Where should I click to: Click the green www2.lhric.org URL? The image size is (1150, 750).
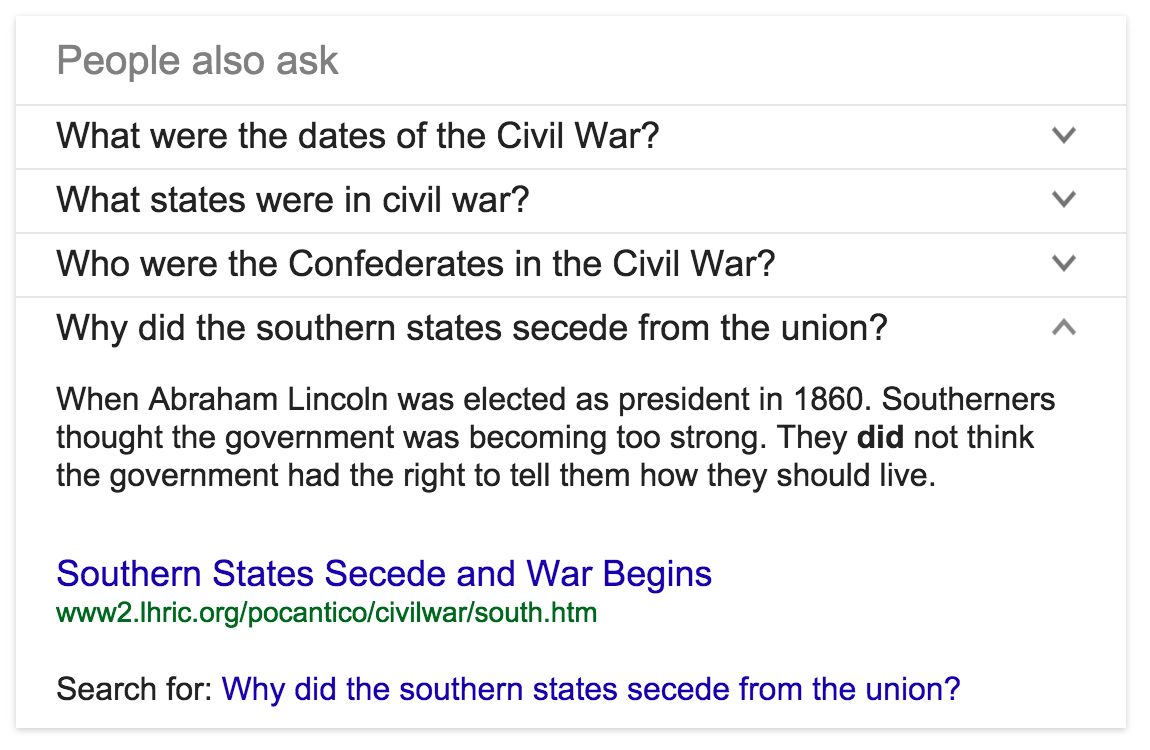326,611
